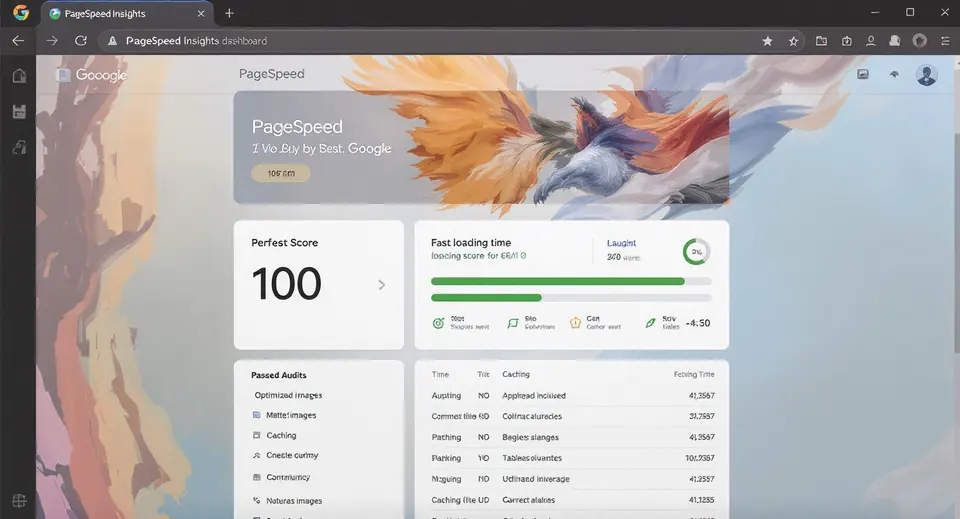Click the browser forward arrow
960x519 pixels.
pyautogui.click(x=52, y=40)
